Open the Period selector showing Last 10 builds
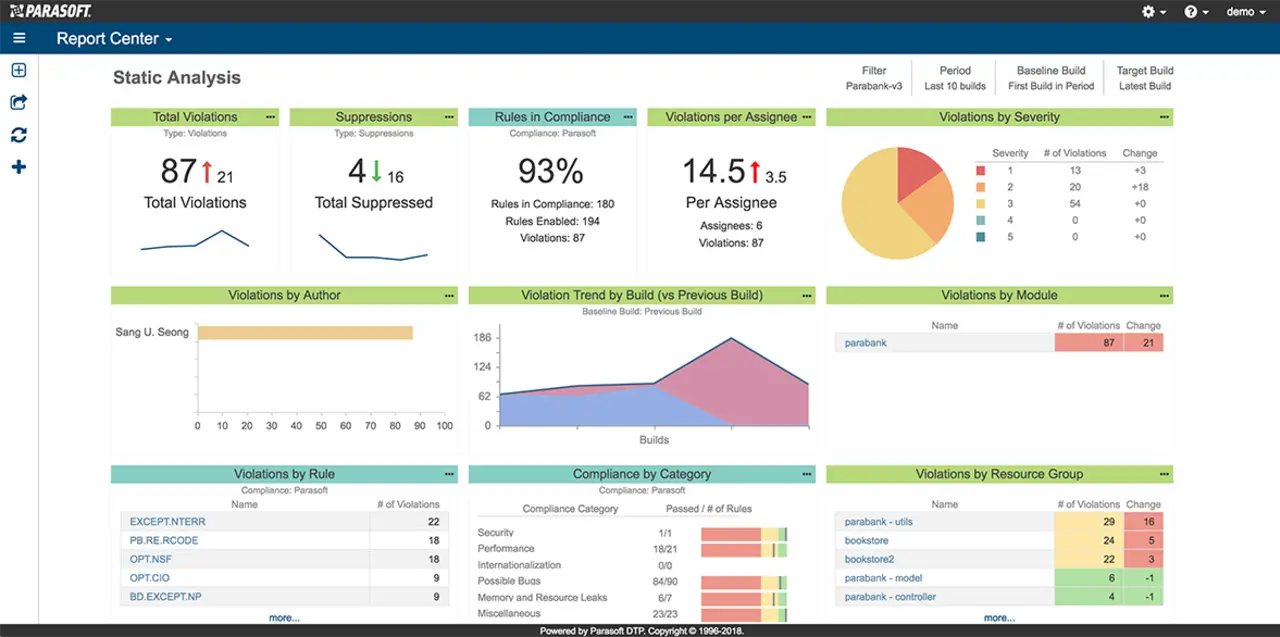Screen dimensions: 1280x637 point(954,78)
